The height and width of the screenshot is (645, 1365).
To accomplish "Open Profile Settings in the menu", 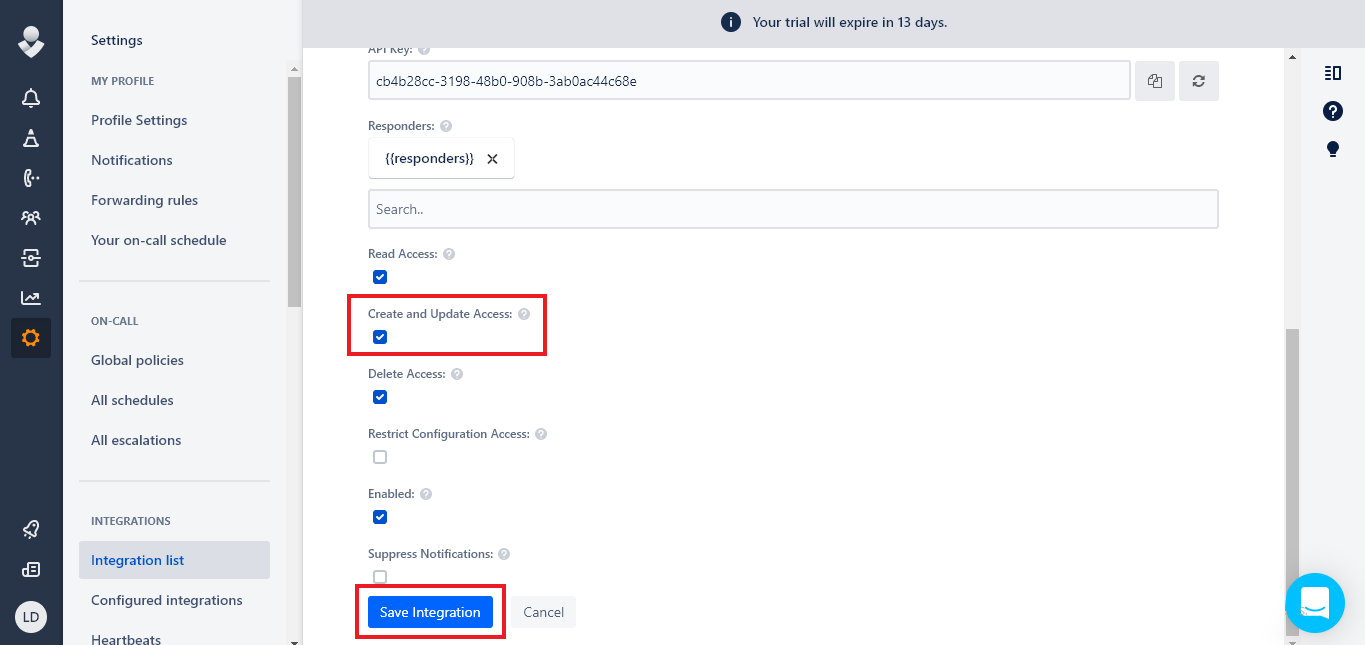I will pyautogui.click(x=139, y=120).
